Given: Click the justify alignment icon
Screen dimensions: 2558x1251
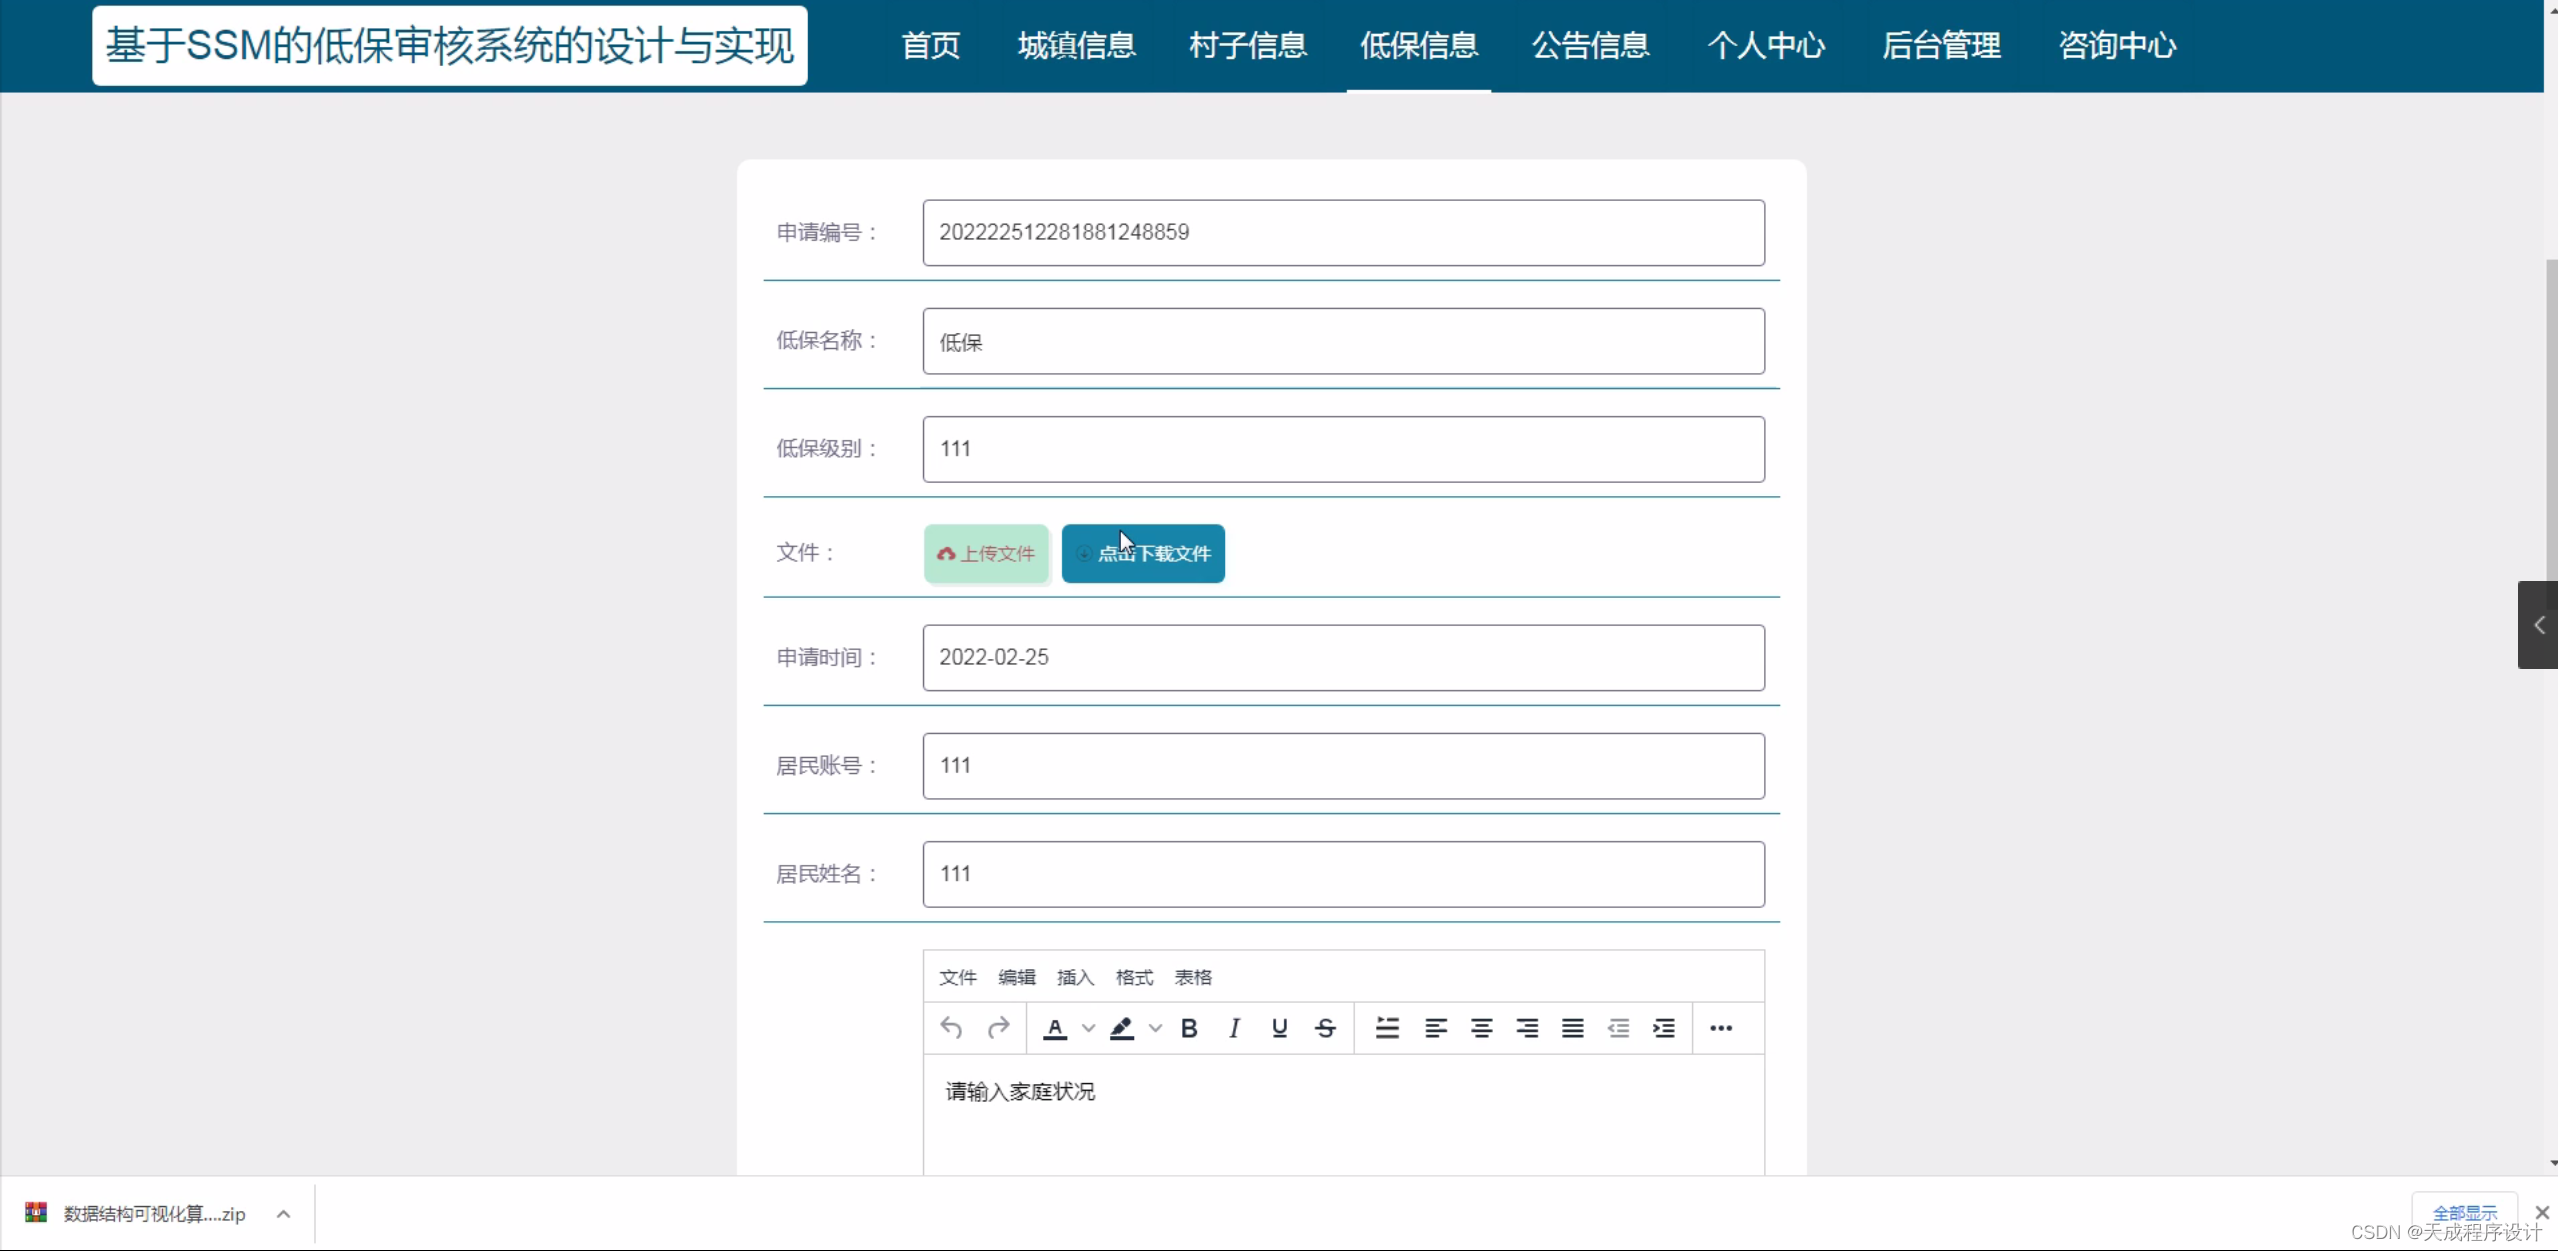Looking at the screenshot, I should [x=1571, y=1028].
